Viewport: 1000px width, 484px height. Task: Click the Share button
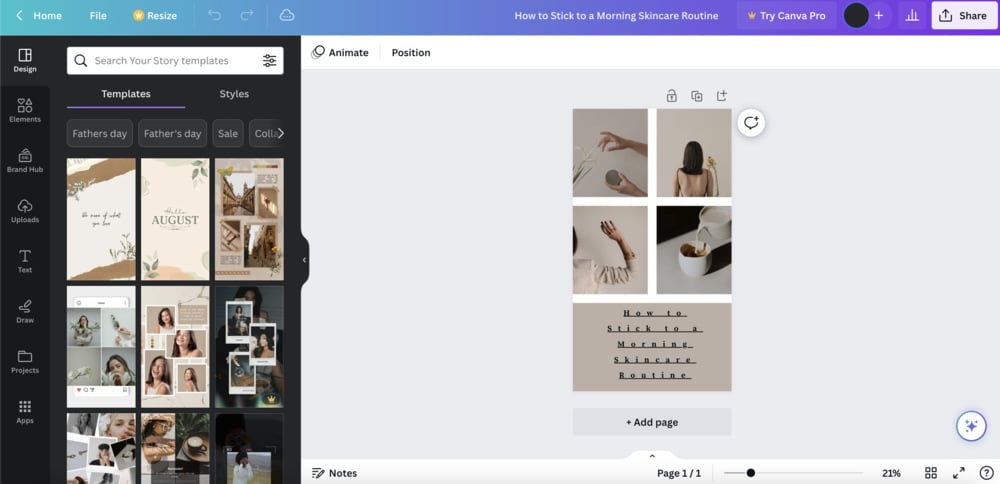(x=964, y=15)
